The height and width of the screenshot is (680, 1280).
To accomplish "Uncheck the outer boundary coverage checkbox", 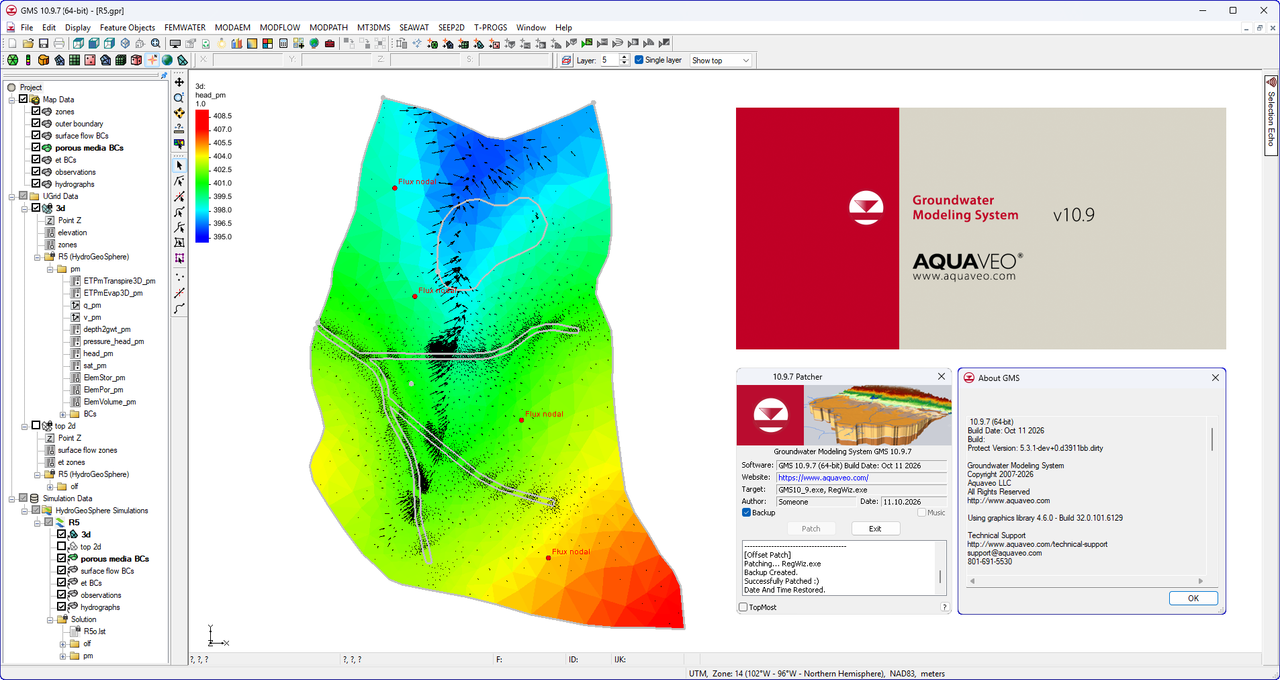I will coord(36,124).
